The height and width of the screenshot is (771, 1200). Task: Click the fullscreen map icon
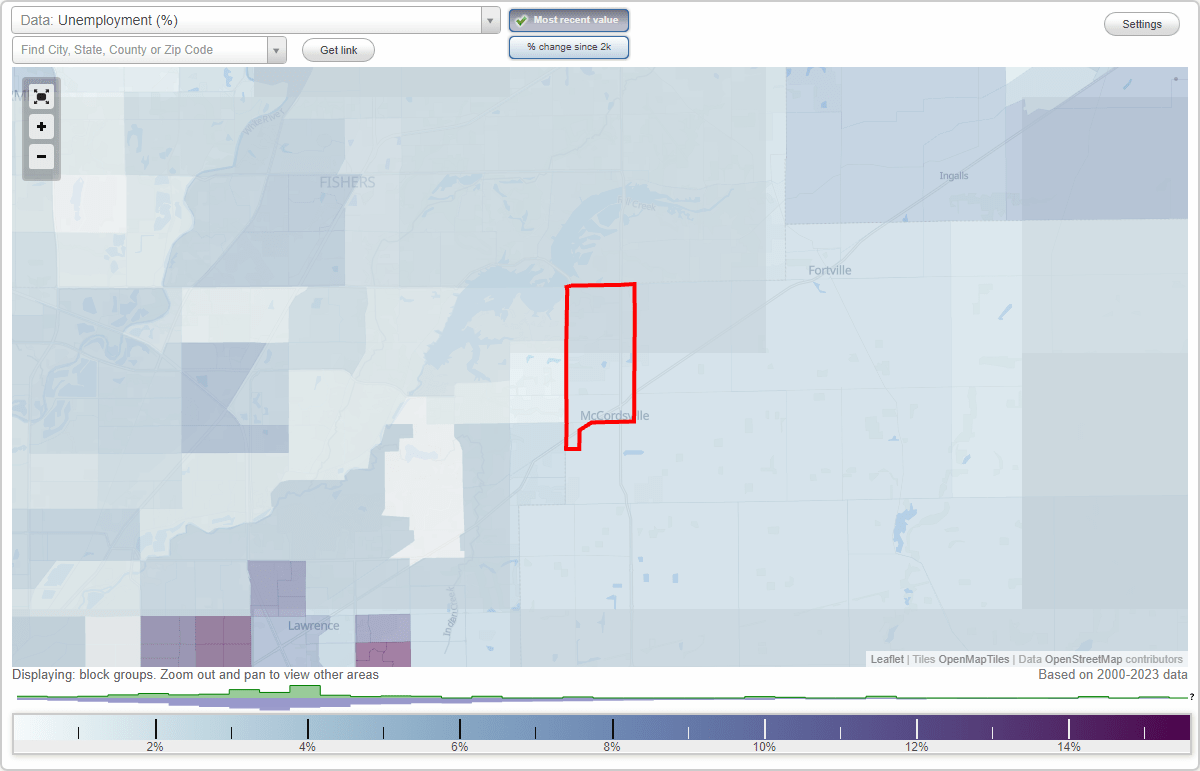pyautogui.click(x=41, y=96)
